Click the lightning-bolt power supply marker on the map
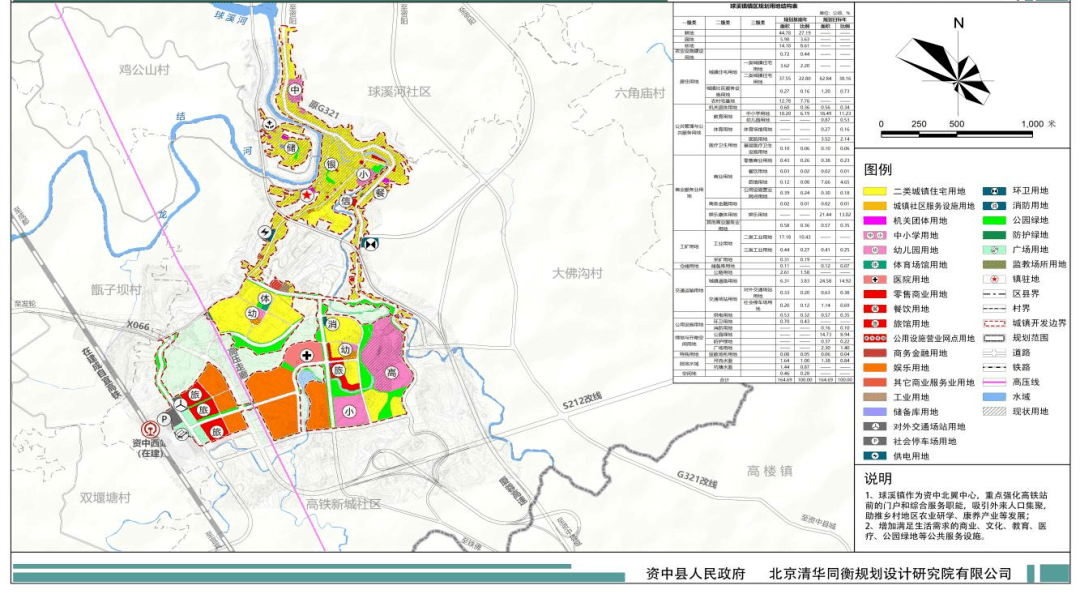Viewport: 1080px width, 594px height. [266, 232]
